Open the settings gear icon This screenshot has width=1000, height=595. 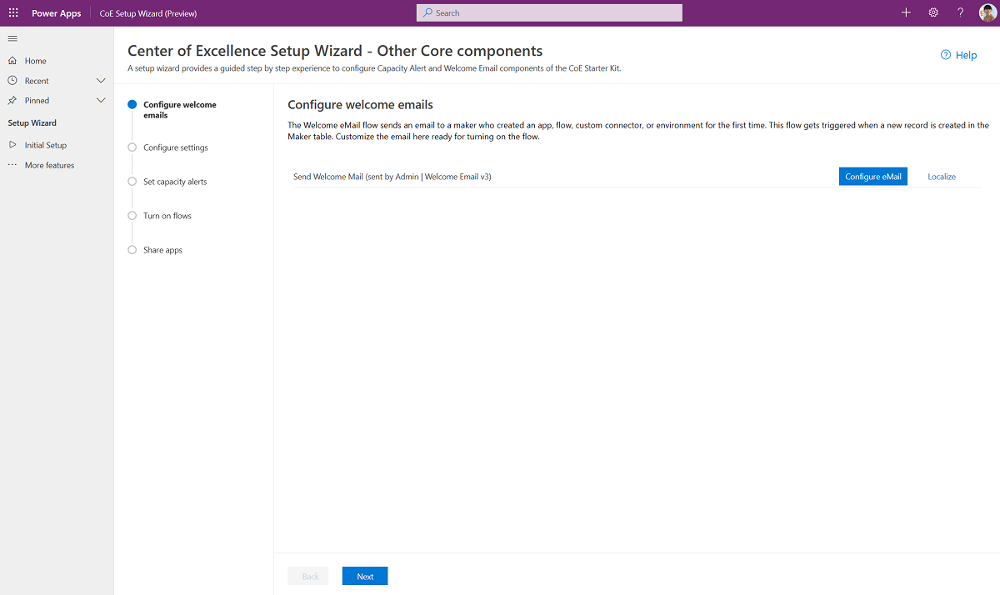click(933, 13)
